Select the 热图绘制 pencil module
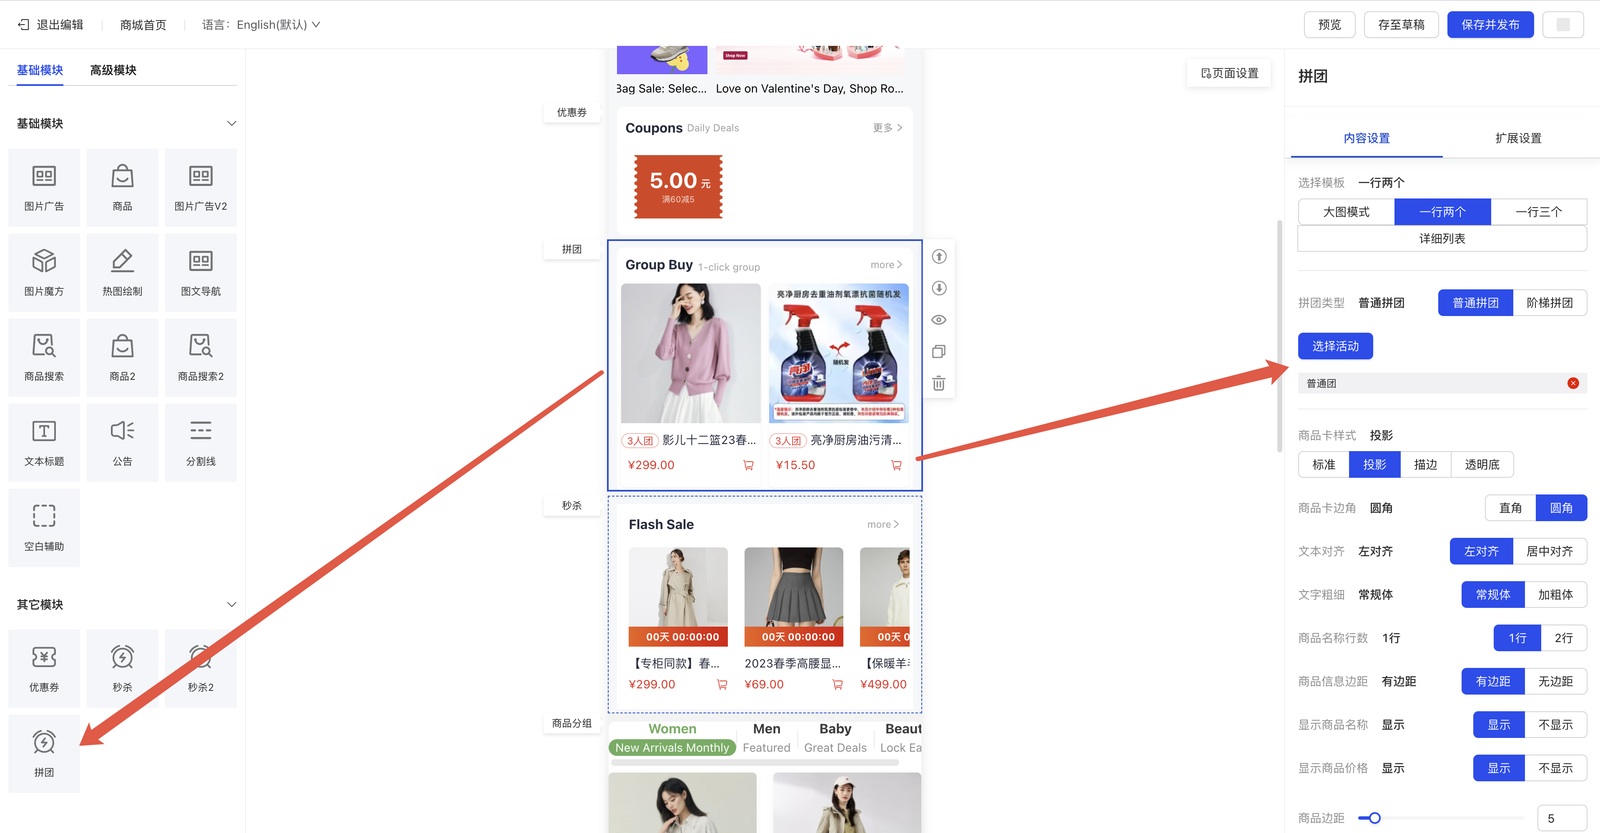The width and height of the screenshot is (1600, 833). [x=122, y=272]
